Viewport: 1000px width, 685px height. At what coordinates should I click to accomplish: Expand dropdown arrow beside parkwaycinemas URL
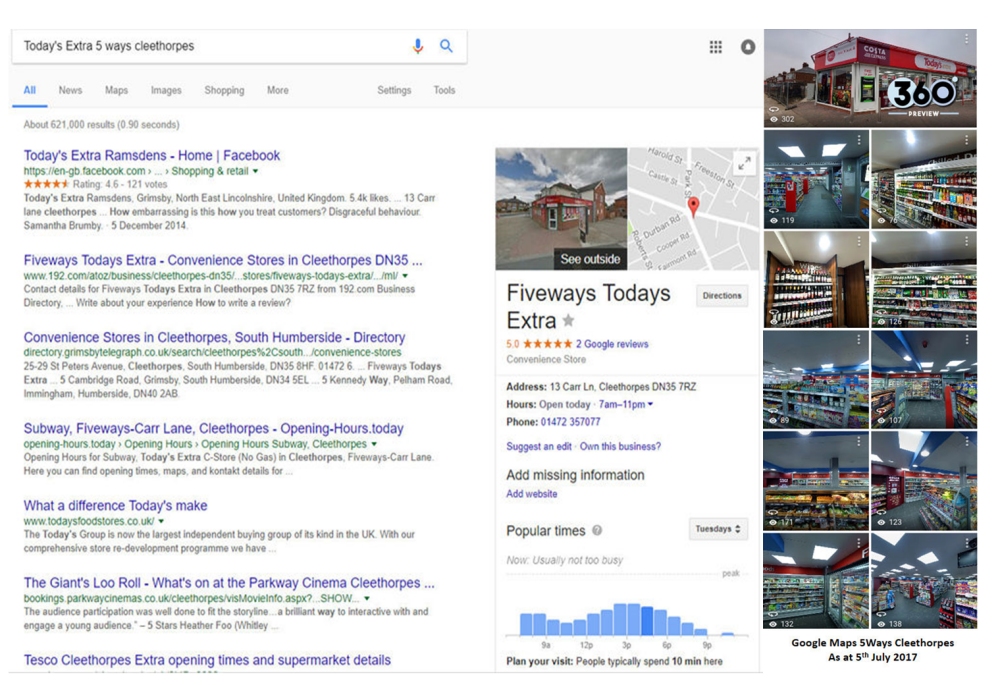coord(367,598)
